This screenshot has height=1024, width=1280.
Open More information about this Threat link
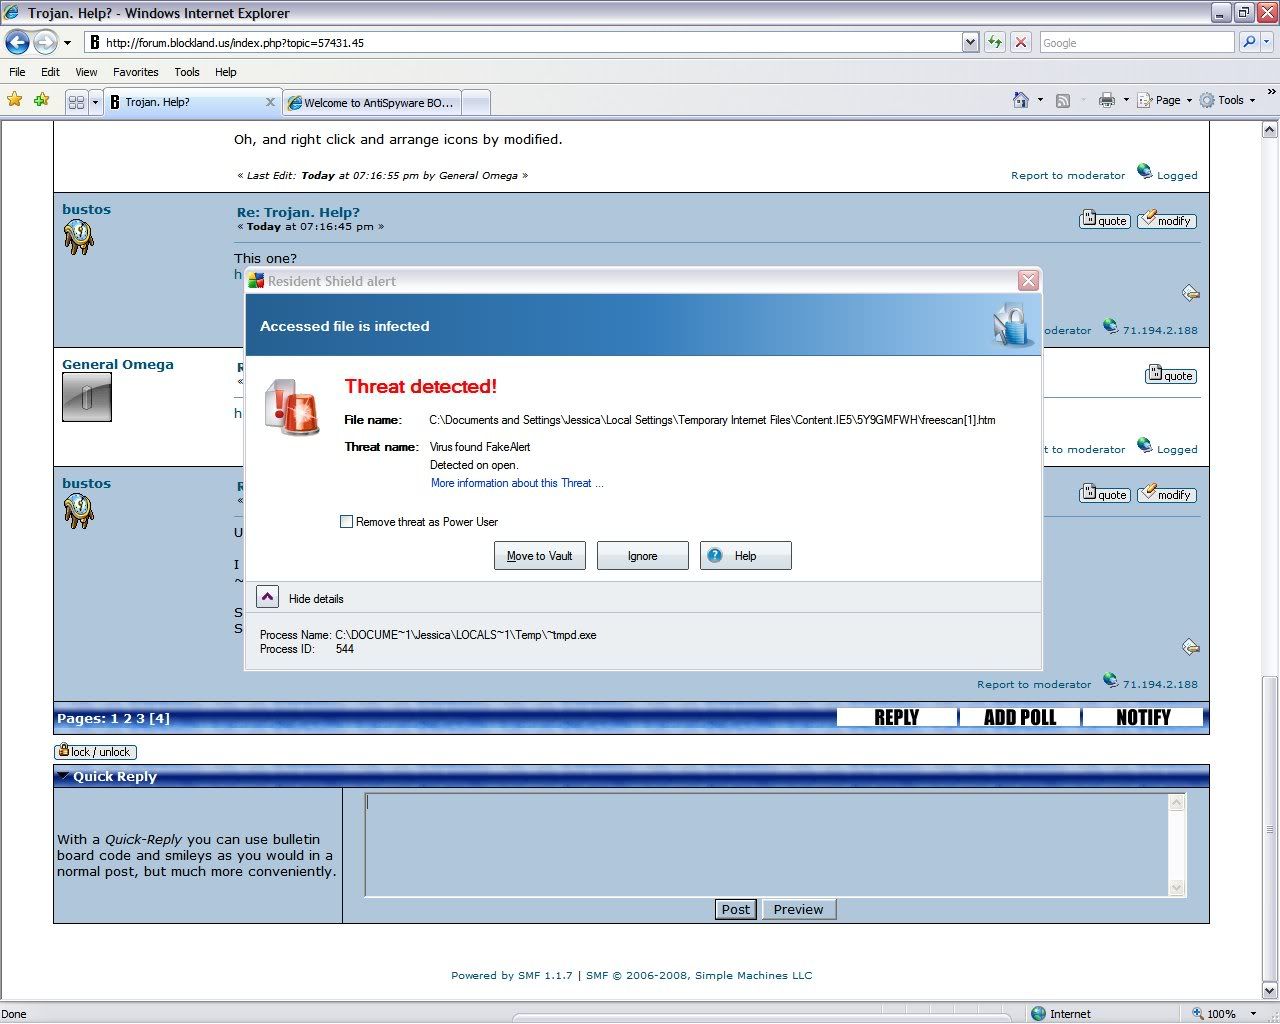click(x=516, y=483)
